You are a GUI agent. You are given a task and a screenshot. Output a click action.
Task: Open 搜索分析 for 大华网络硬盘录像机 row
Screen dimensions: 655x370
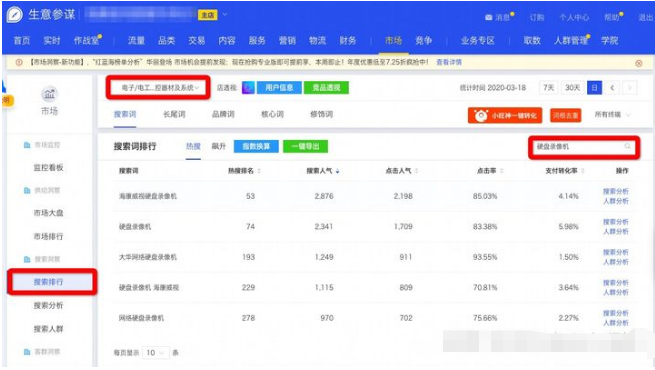tap(615, 252)
